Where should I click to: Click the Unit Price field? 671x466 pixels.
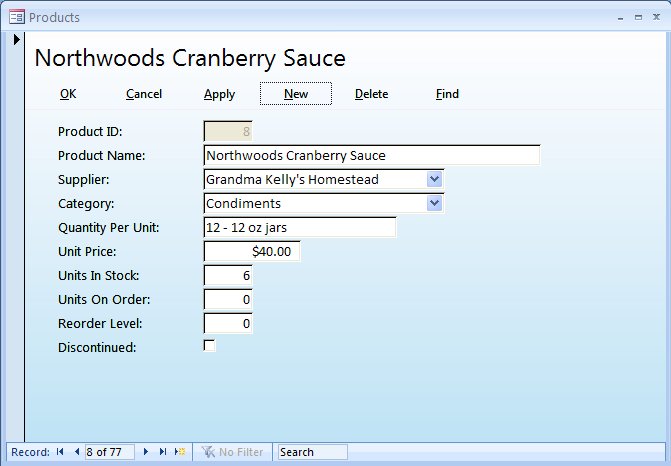point(252,251)
